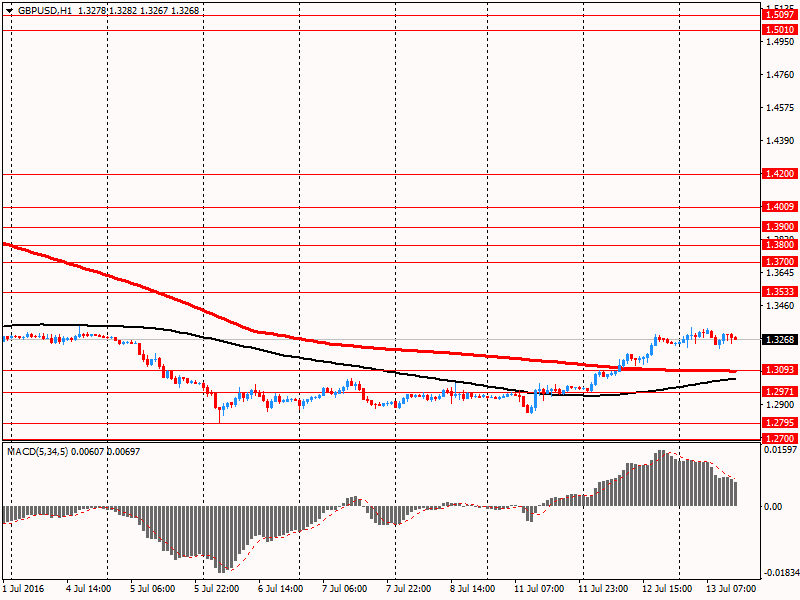
Task: Select the 1.4009 horizontal level label
Action: (780, 207)
